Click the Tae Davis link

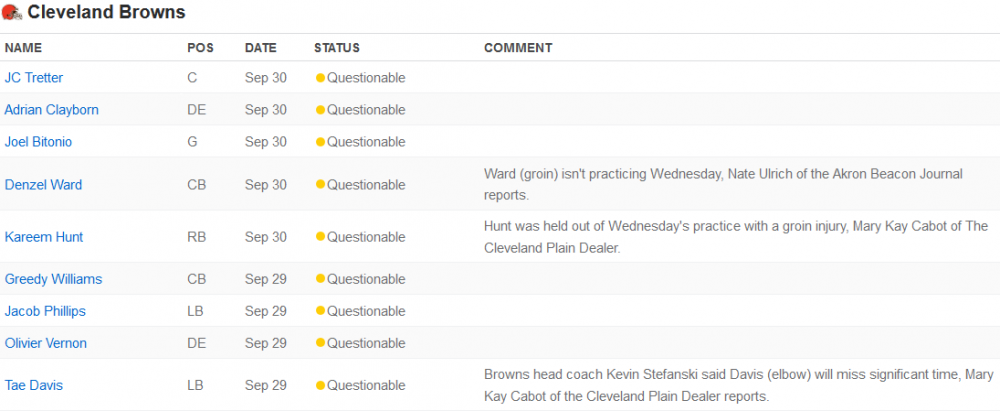[34, 385]
